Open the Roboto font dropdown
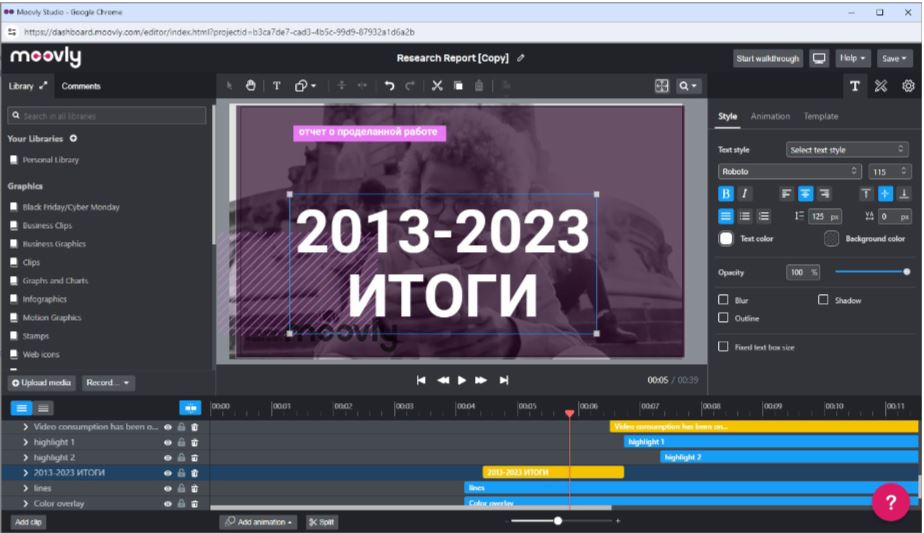This screenshot has width=924, height=533. 790,171
